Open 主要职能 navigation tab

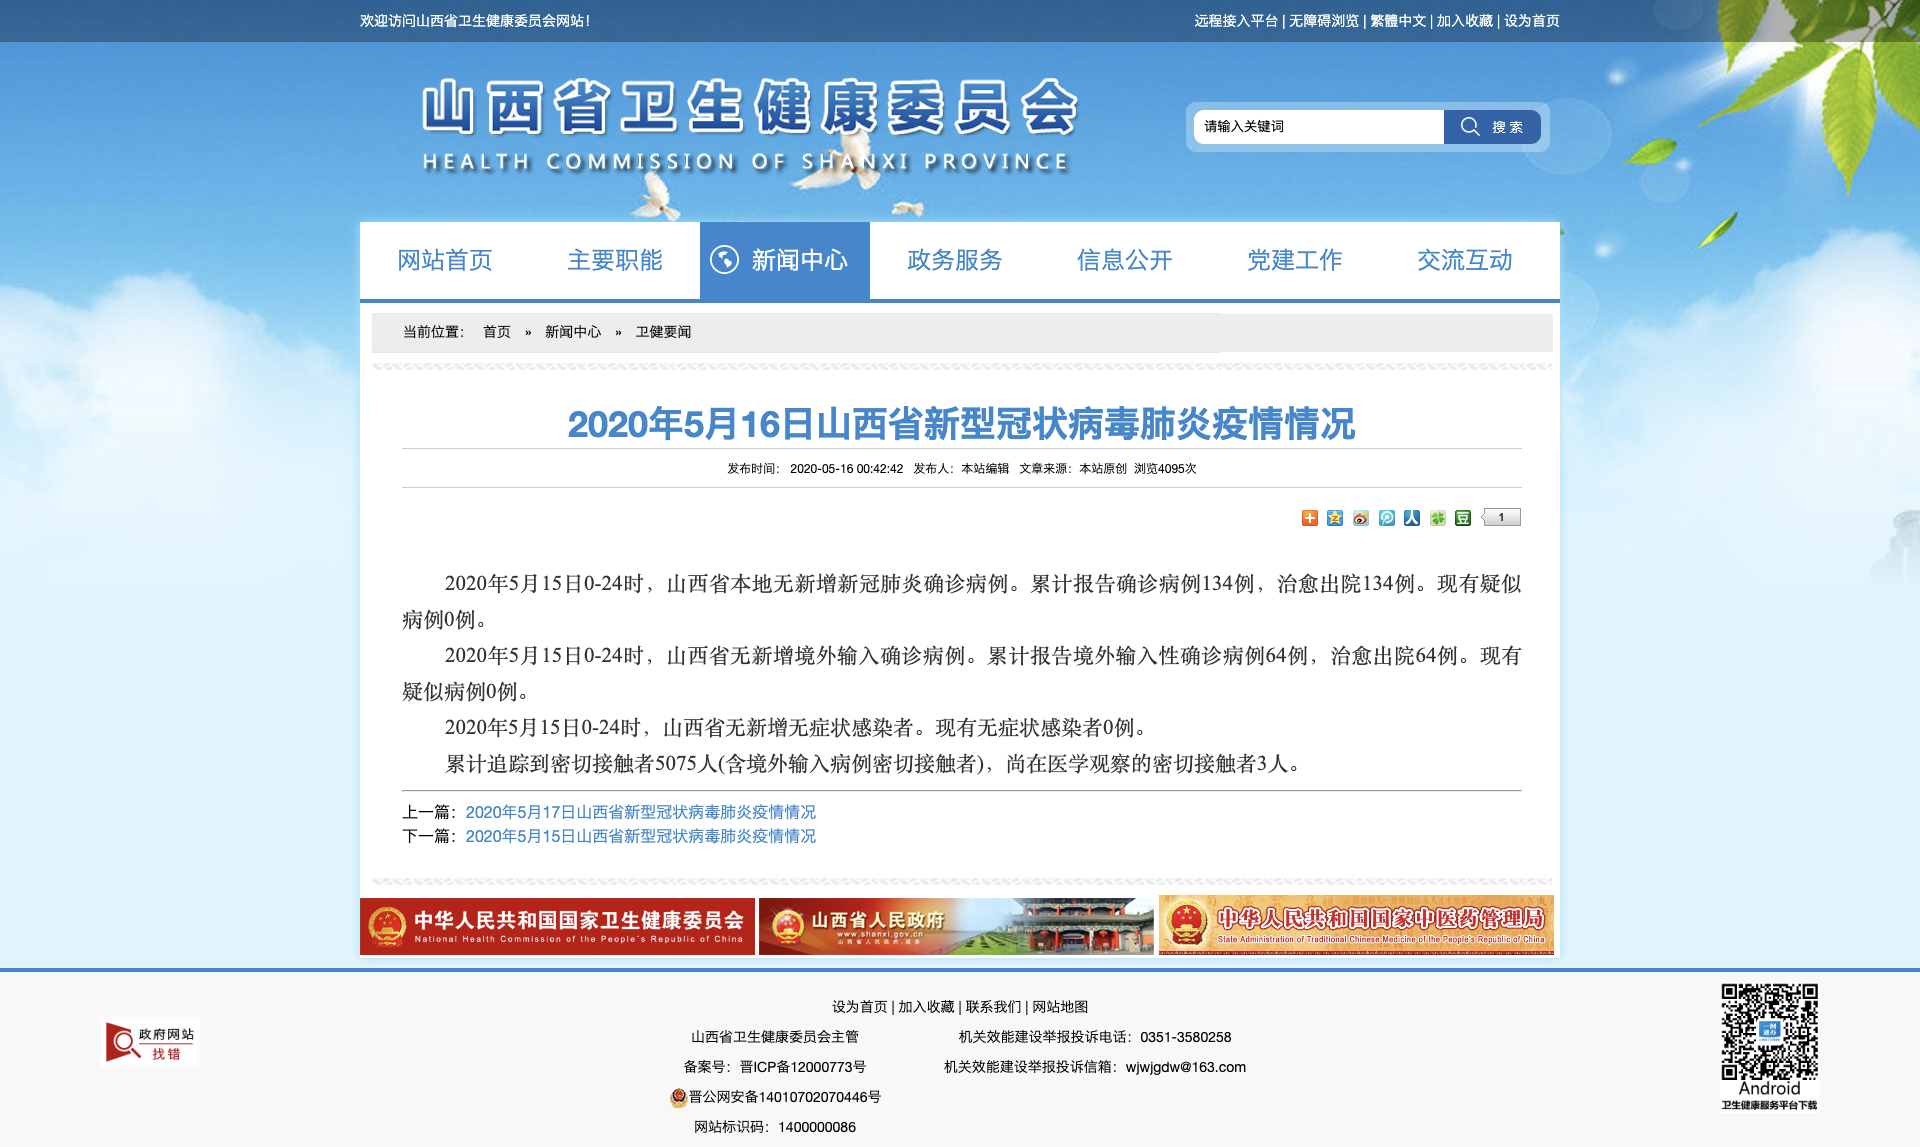pyautogui.click(x=615, y=260)
